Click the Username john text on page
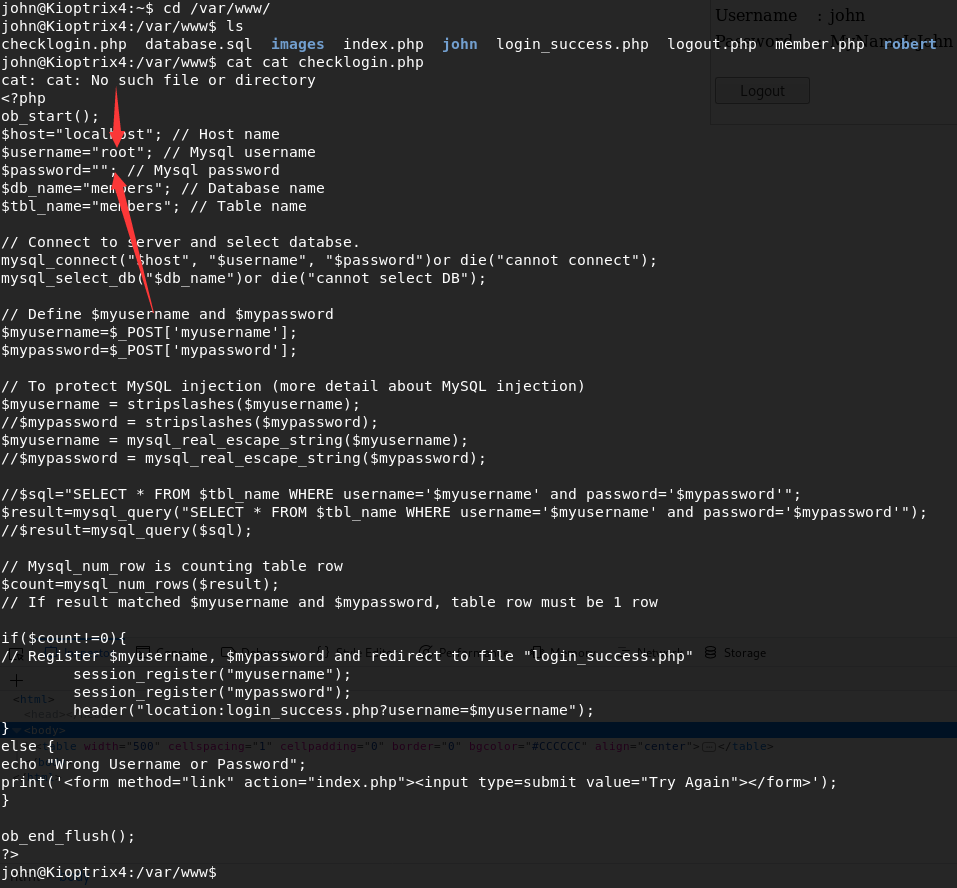Image resolution: width=957 pixels, height=888 pixels. [x=790, y=15]
